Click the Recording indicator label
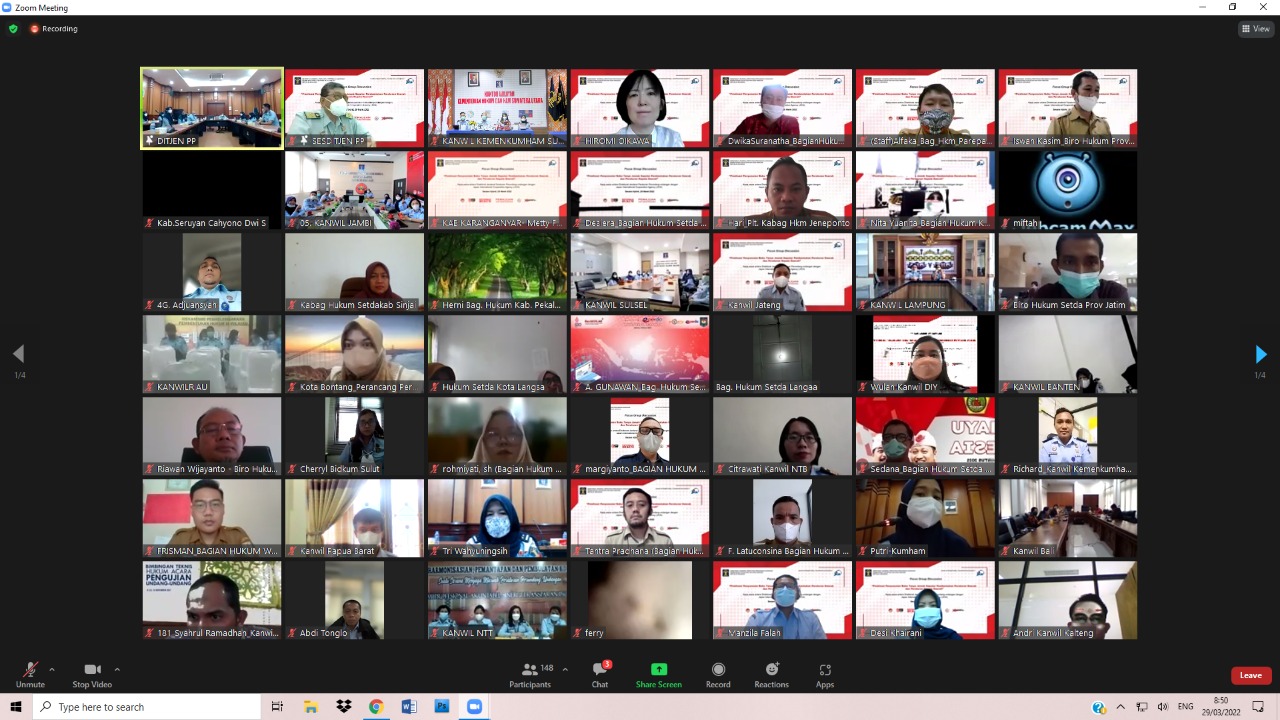Screen dimensions: 1280x720 pyautogui.click(x=59, y=29)
